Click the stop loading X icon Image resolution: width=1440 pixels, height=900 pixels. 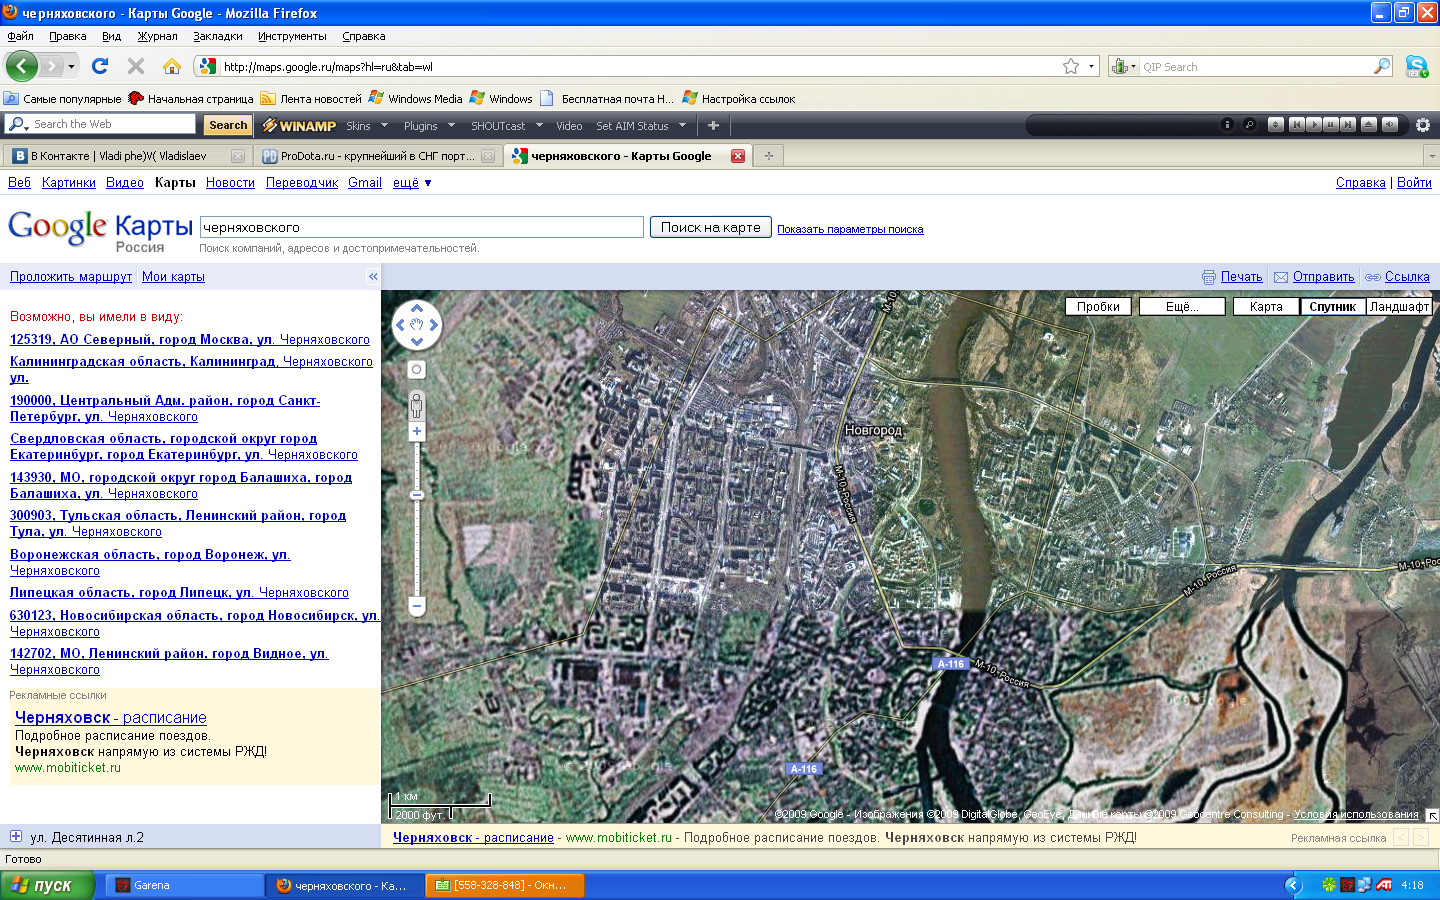click(136, 66)
